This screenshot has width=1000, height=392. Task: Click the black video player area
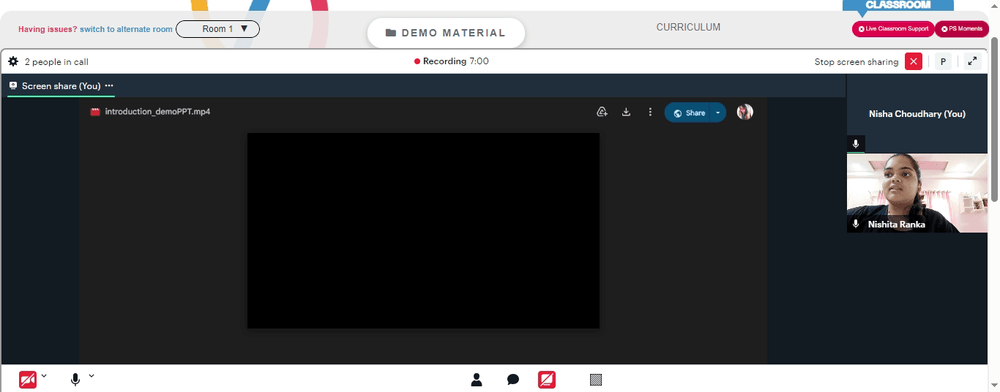[423, 231]
